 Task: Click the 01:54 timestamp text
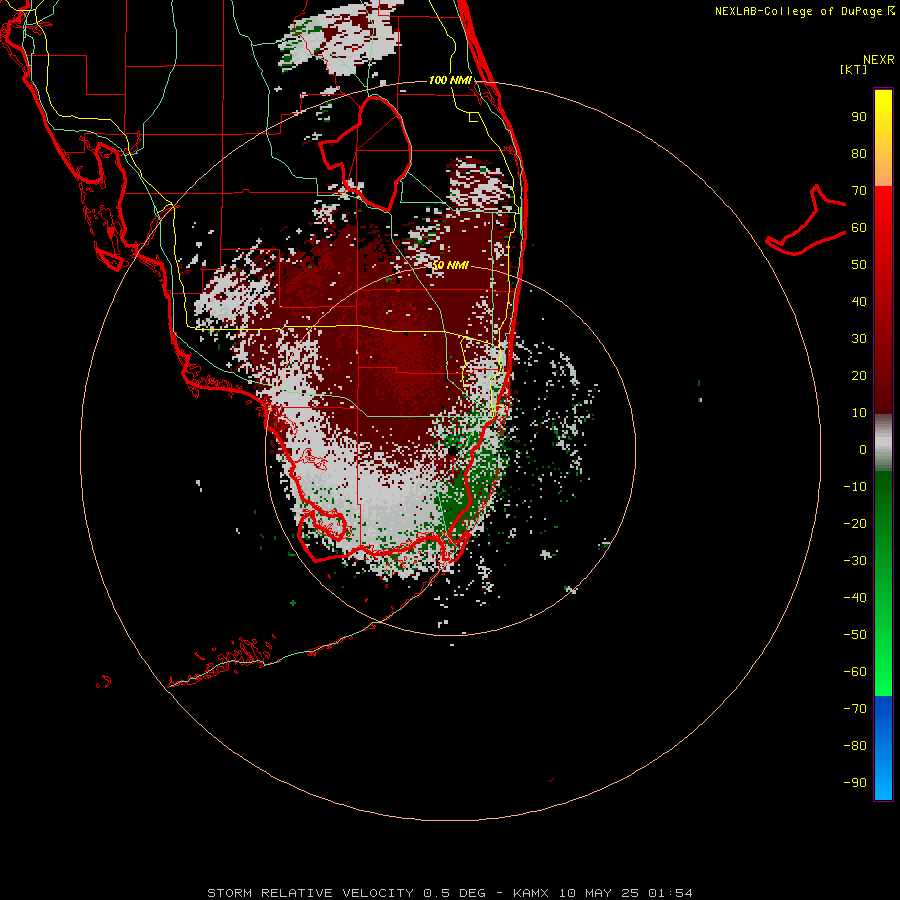[670, 893]
